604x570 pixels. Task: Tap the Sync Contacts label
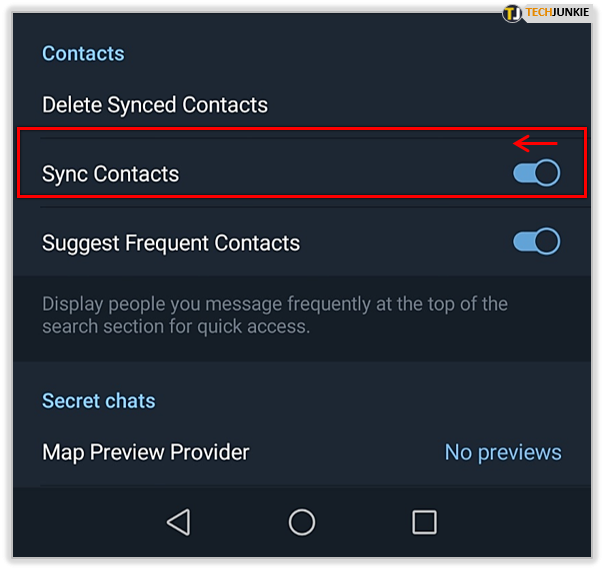[x=110, y=174]
